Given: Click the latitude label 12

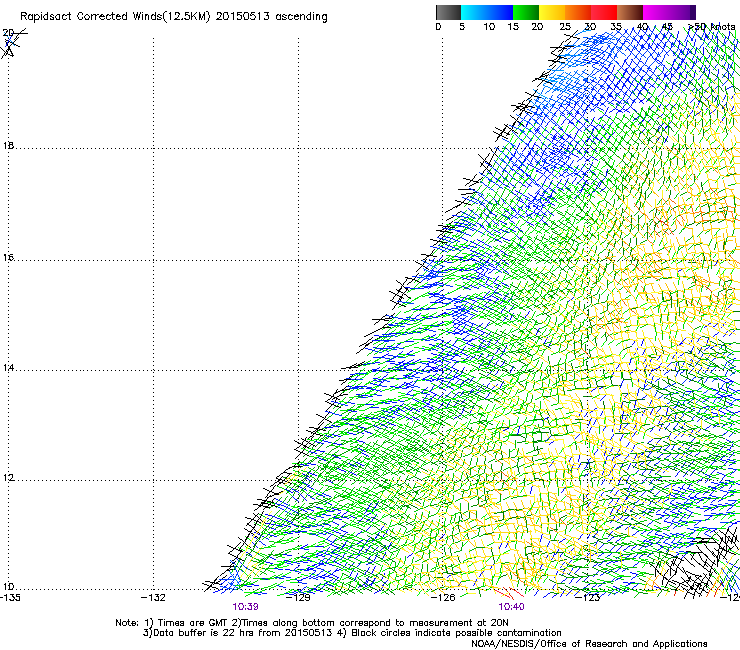Looking at the screenshot, I should coord(8,478).
